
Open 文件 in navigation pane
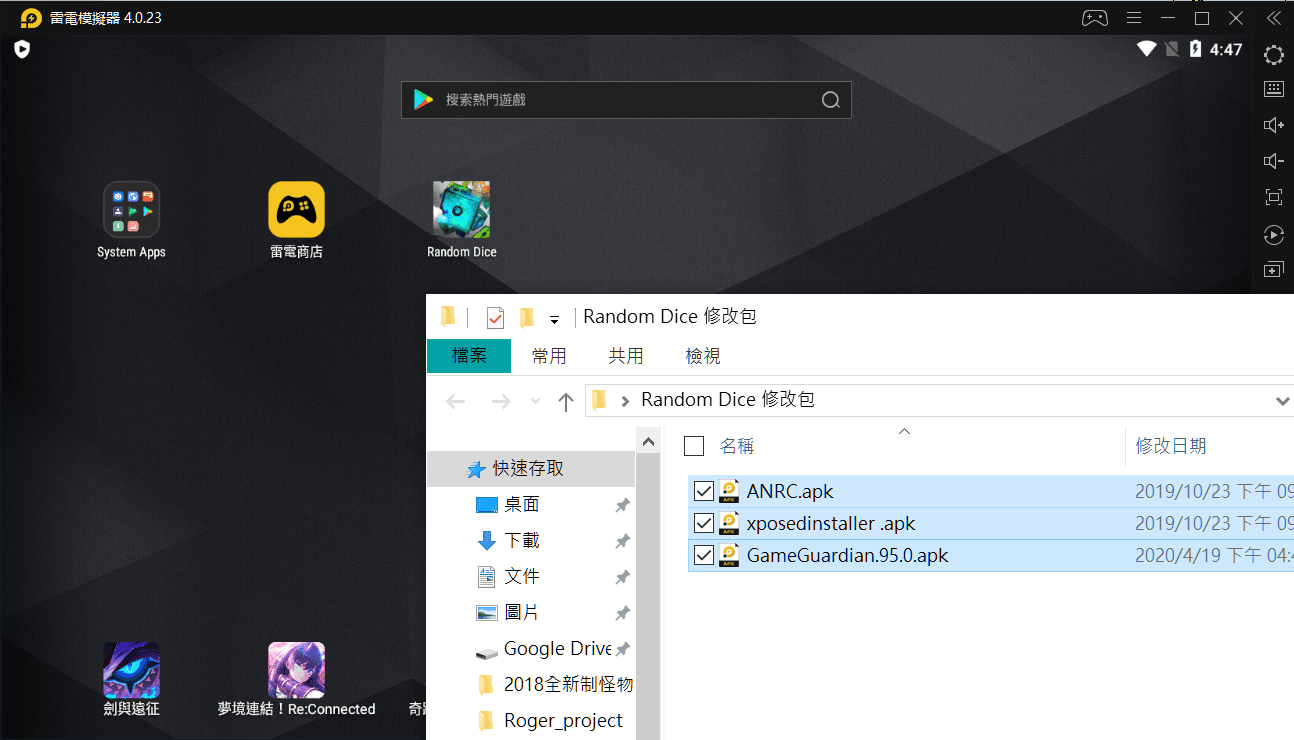pyautogui.click(x=521, y=576)
